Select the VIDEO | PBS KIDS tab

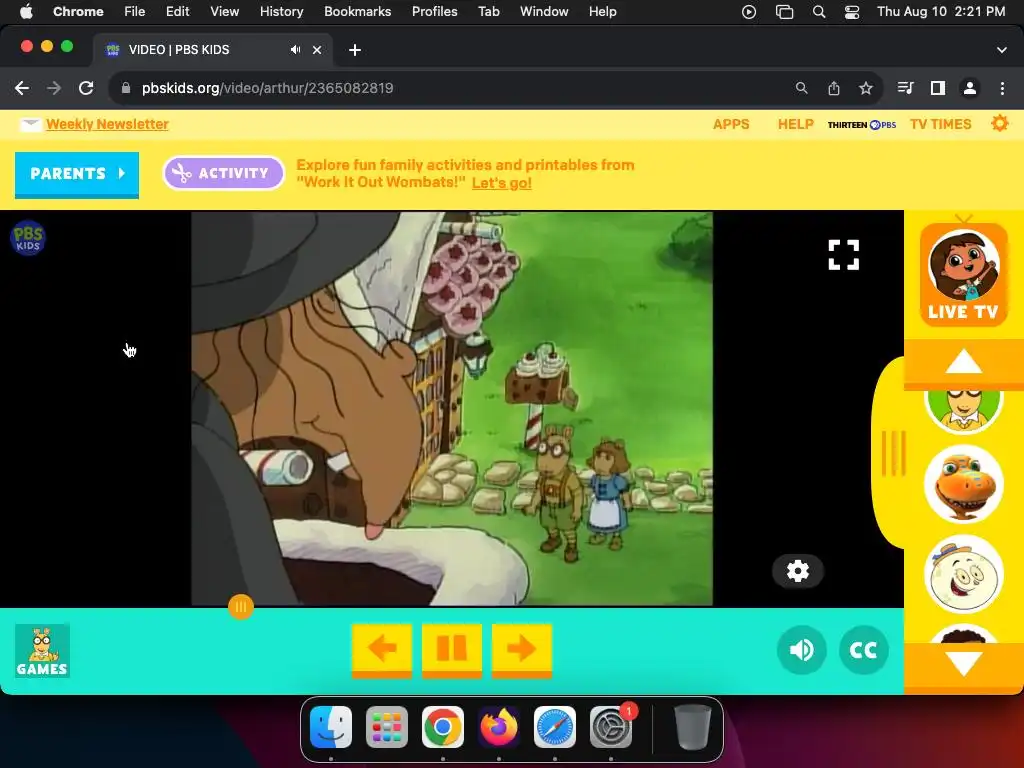[x=212, y=50]
